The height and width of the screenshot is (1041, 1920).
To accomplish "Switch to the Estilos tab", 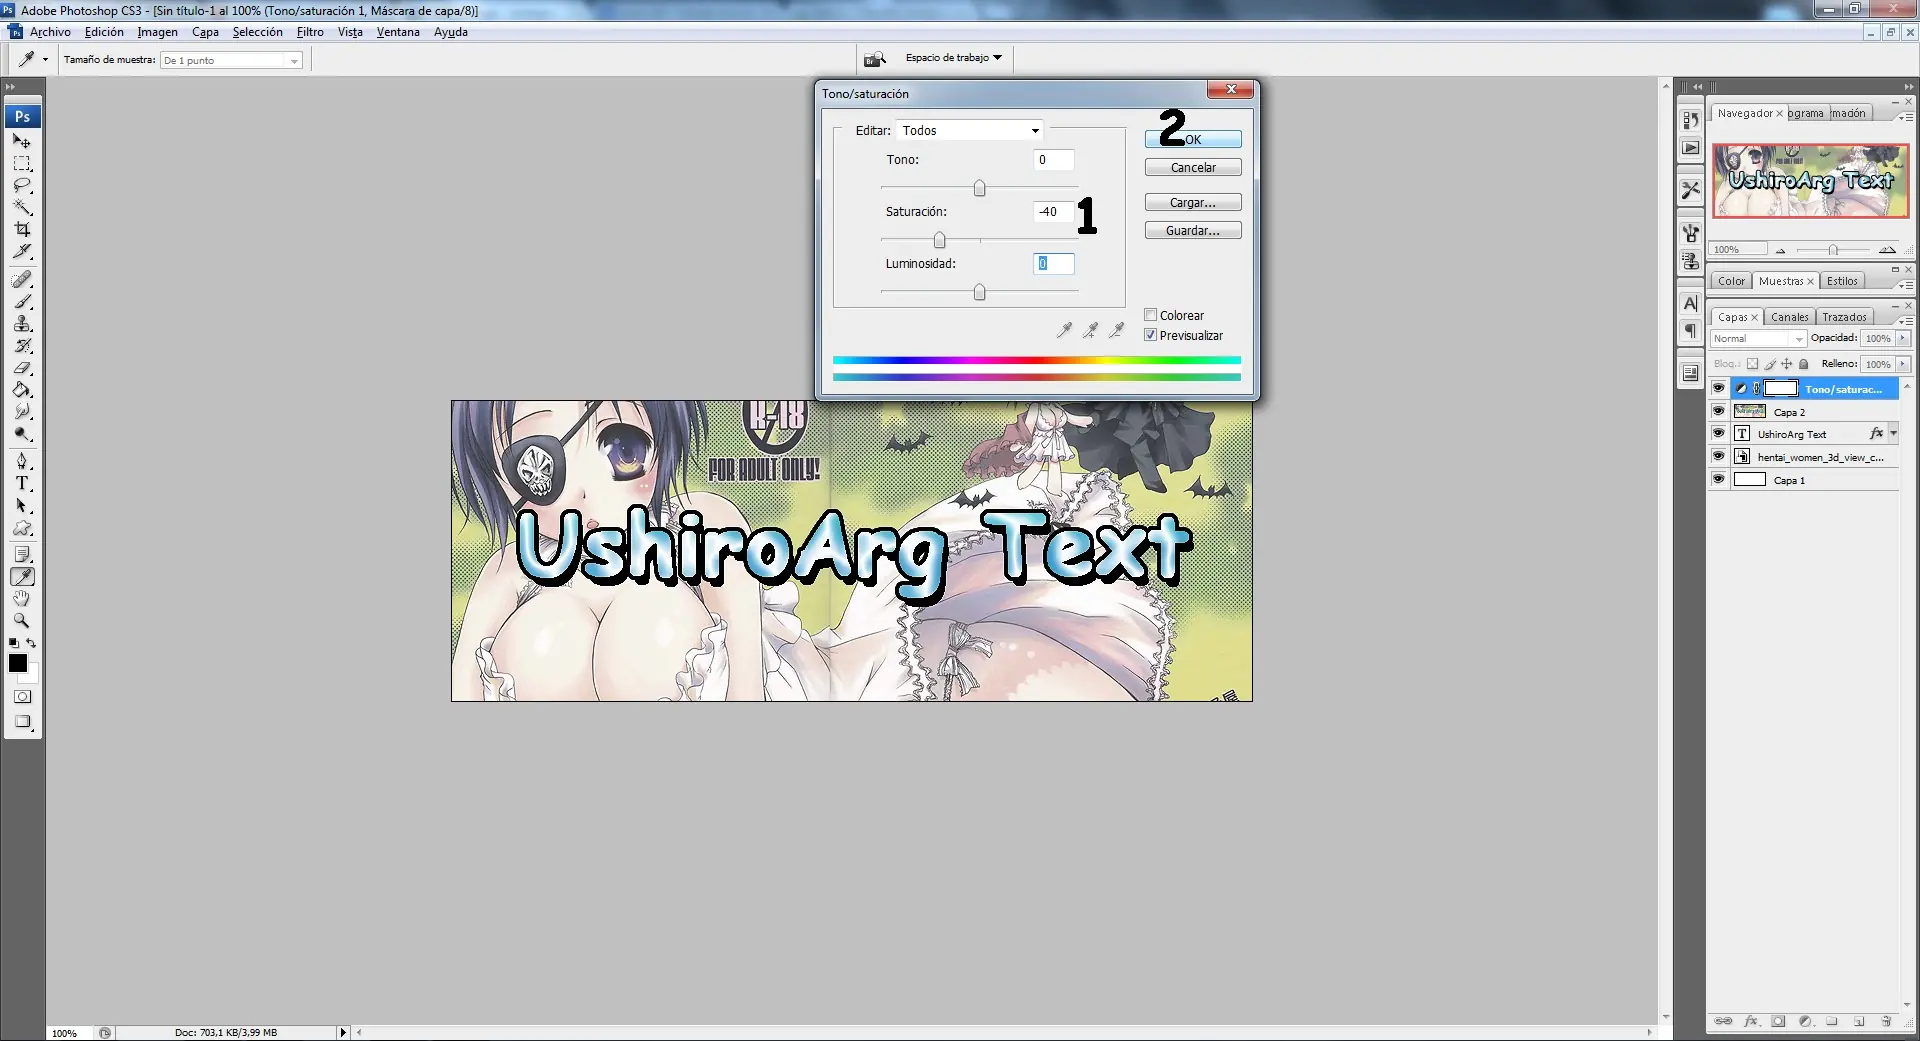I will coord(1842,281).
